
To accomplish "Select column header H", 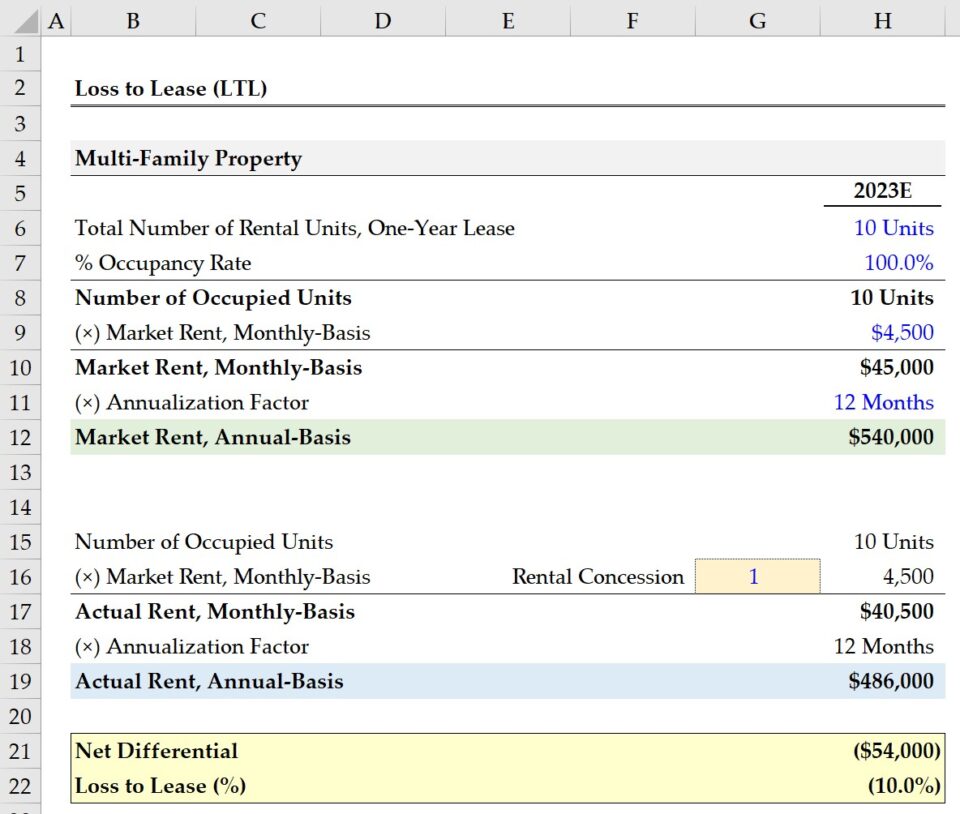I will pyautogui.click(x=882, y=19).
